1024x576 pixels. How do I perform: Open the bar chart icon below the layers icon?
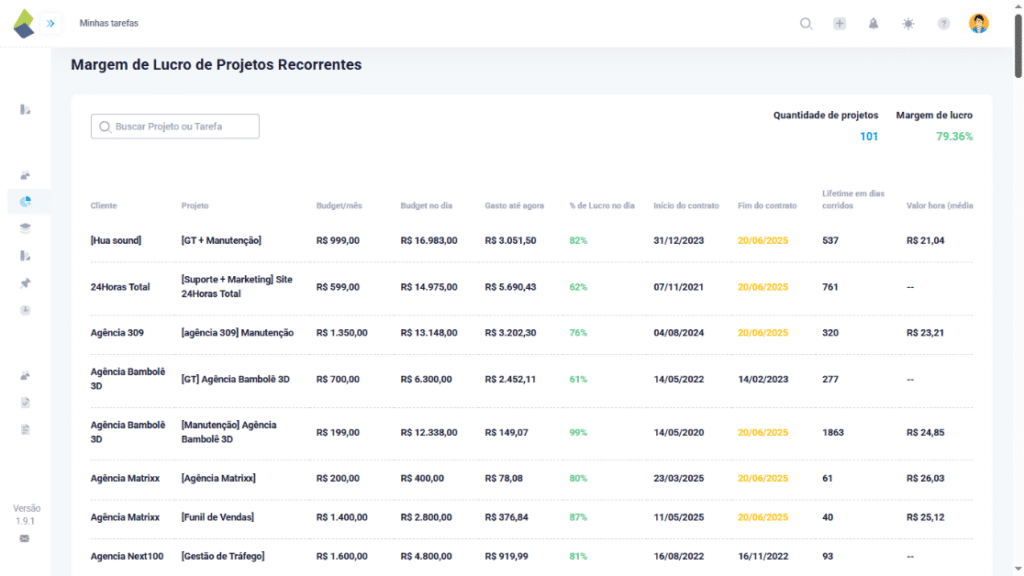coord(25,255)
